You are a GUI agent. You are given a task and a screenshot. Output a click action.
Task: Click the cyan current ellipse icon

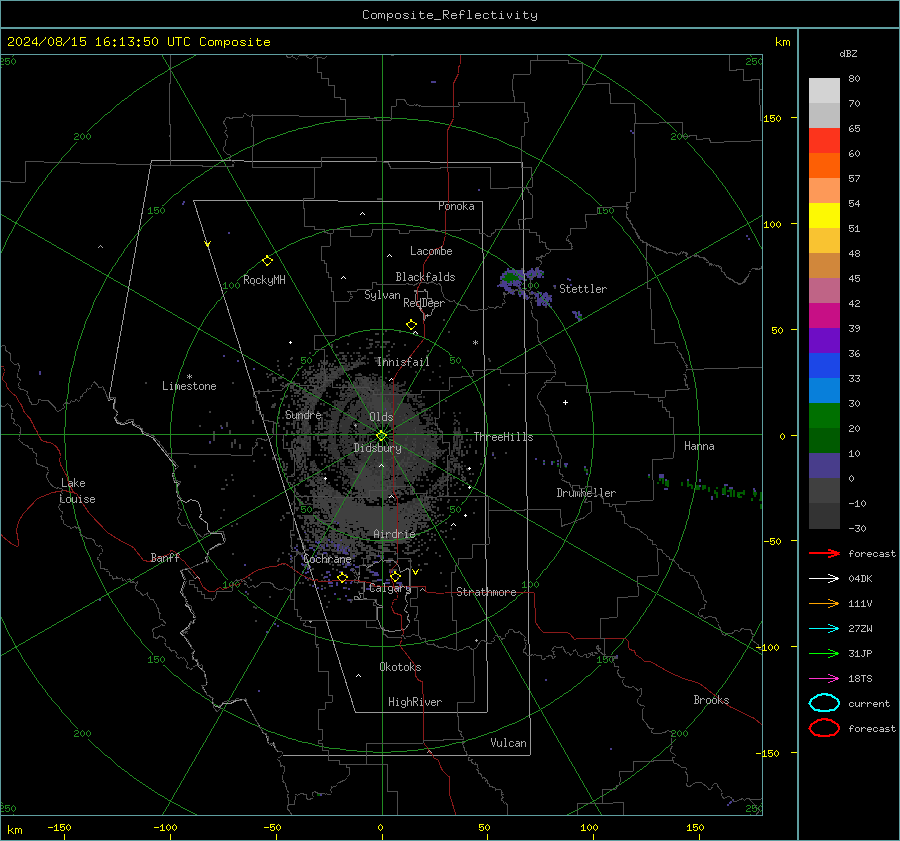(x=824, y=703)
